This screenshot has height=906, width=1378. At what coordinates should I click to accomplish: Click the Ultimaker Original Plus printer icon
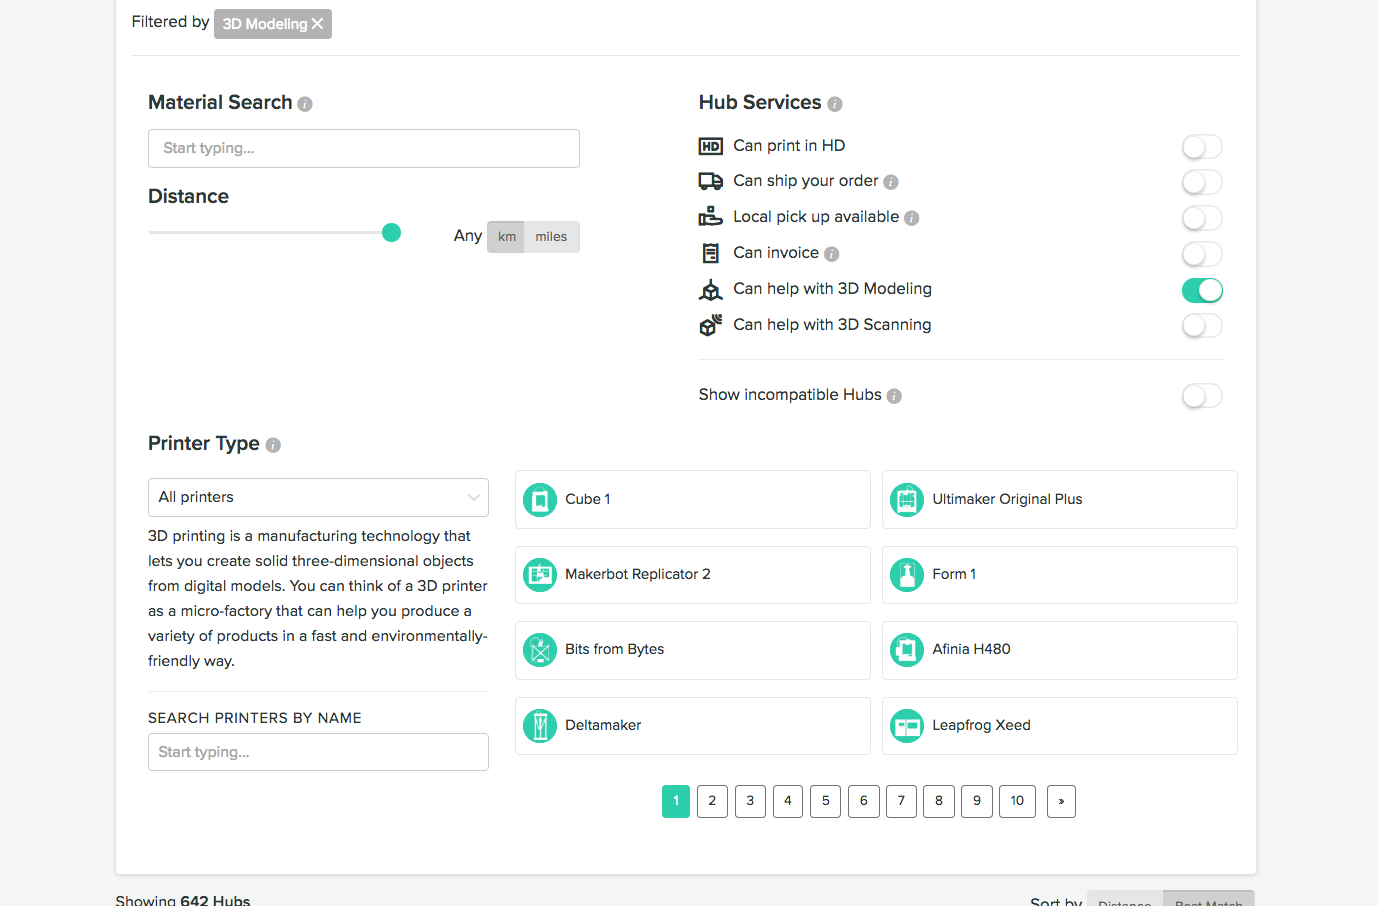pyautogui.click(x=907, y=499)
